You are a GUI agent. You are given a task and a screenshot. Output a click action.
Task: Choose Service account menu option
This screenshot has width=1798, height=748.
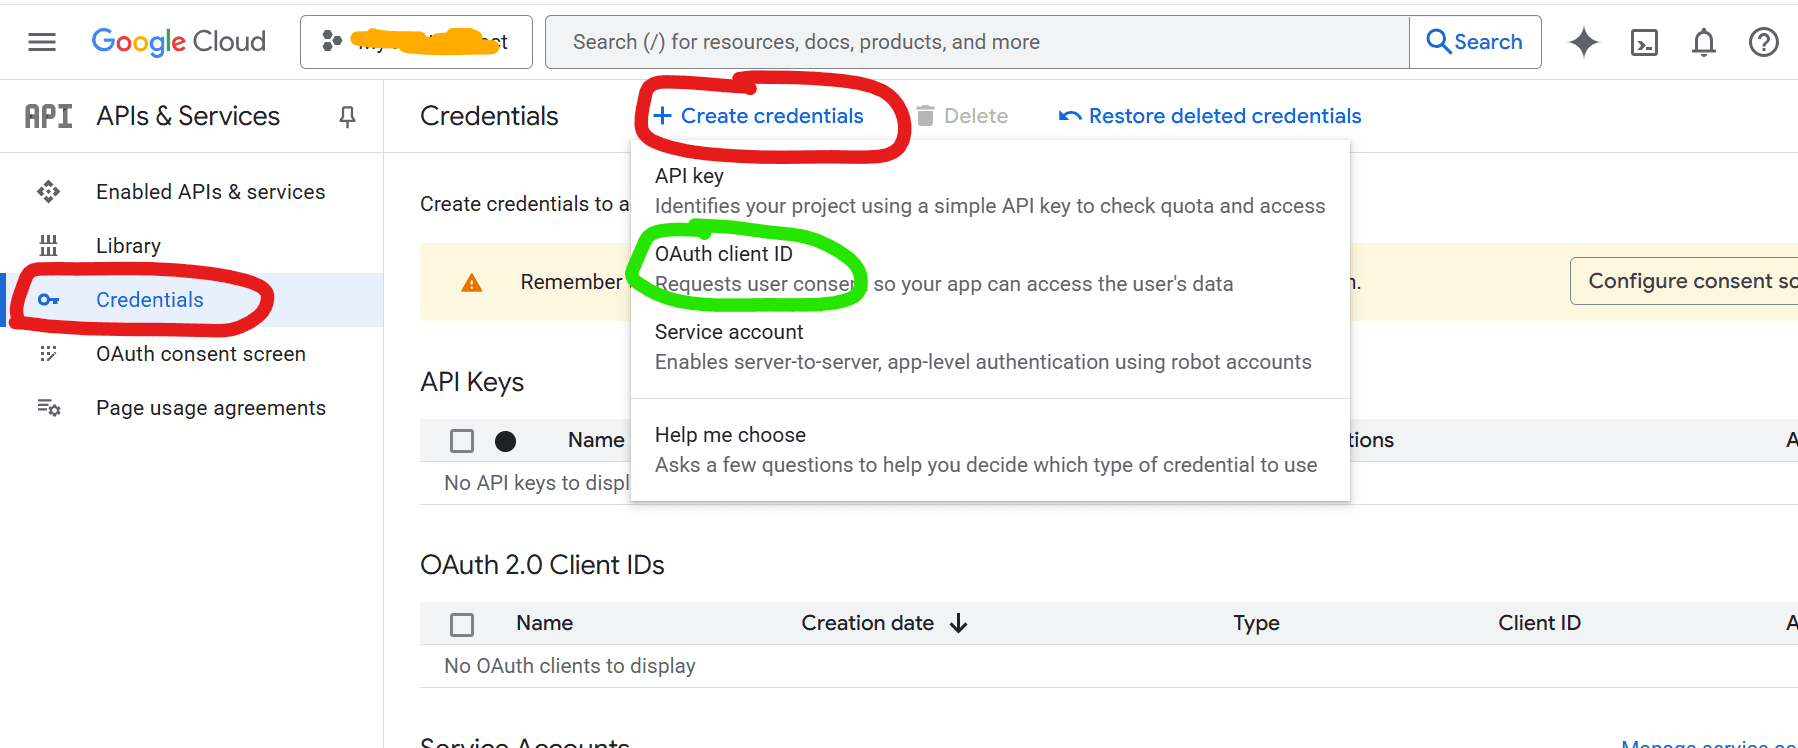pyautogui.click(x=990, y=346)
